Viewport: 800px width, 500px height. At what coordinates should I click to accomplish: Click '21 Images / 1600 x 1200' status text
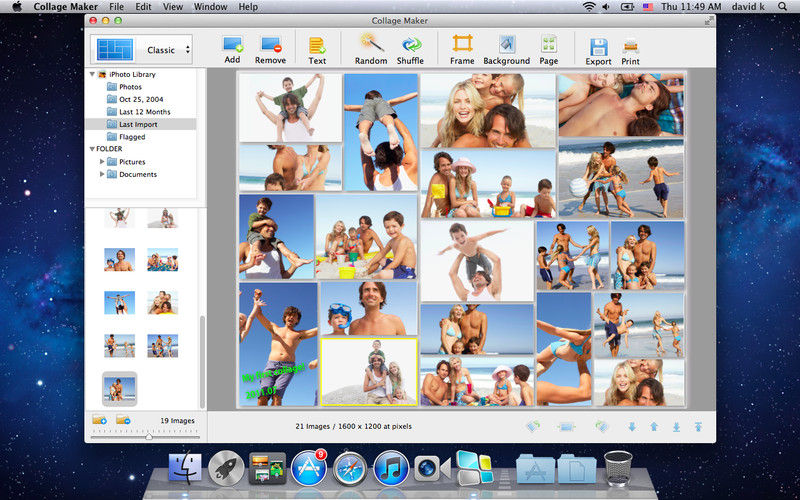tap(354, 426)
